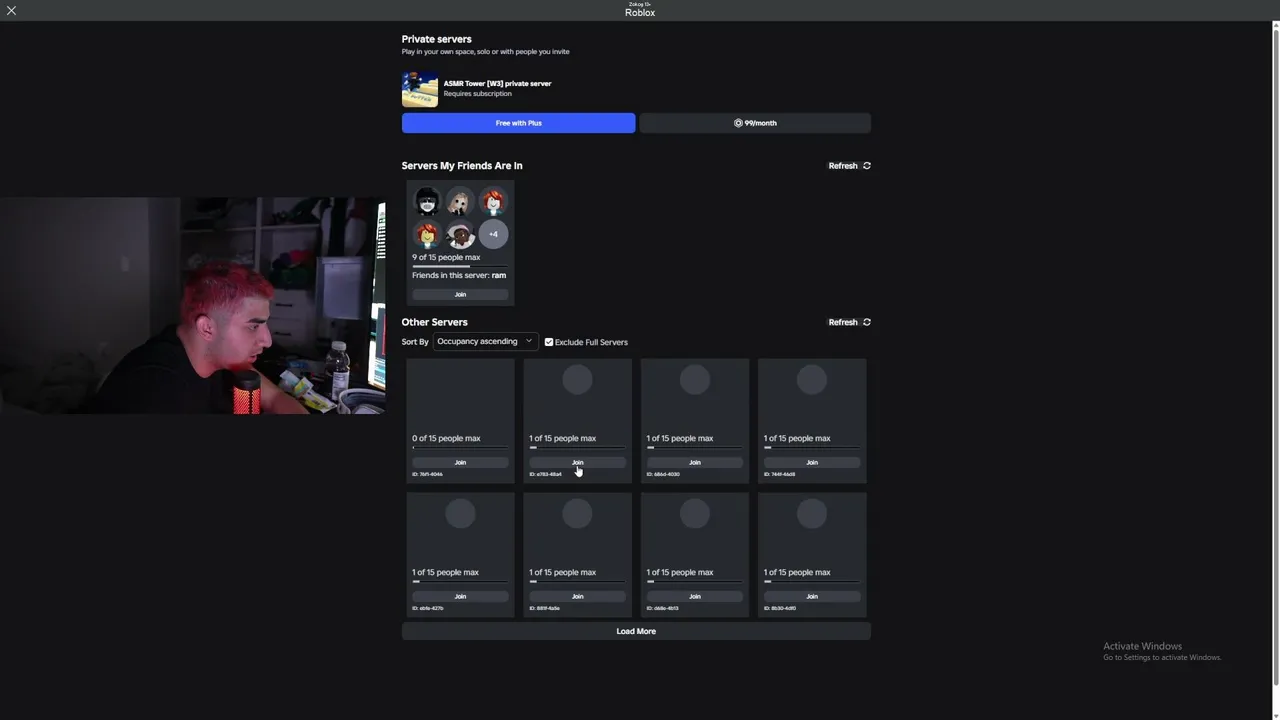
Task: Join the third server in the bottom Other Servers row
Action: (x=694, y=596)
